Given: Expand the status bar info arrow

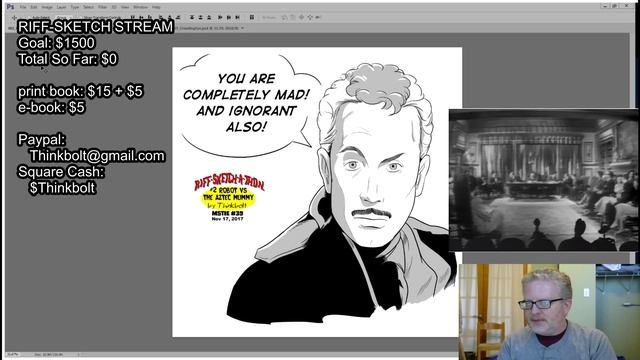Looking at the screenshot, I should pyautogui.click(x=78, y=355).
